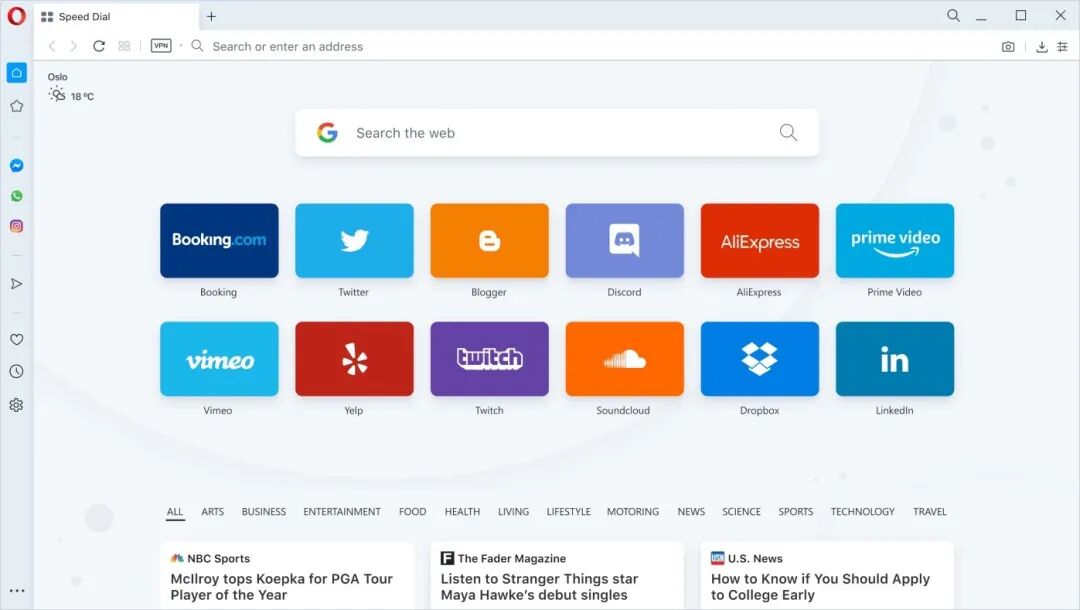Select the Home sidebar icon
Viewport: 1080px width, 610px height.
pyautogui.click(x=17, y=72)
